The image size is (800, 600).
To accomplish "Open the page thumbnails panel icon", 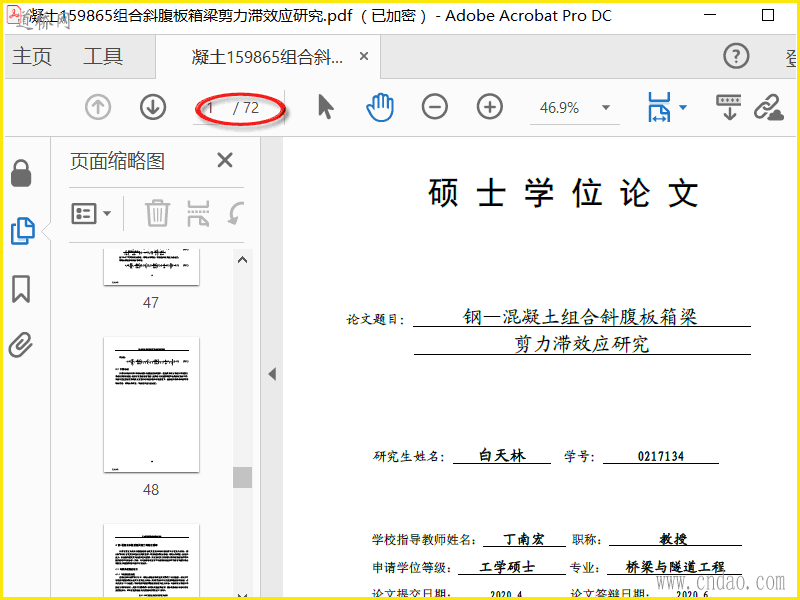I will point(23,231).
